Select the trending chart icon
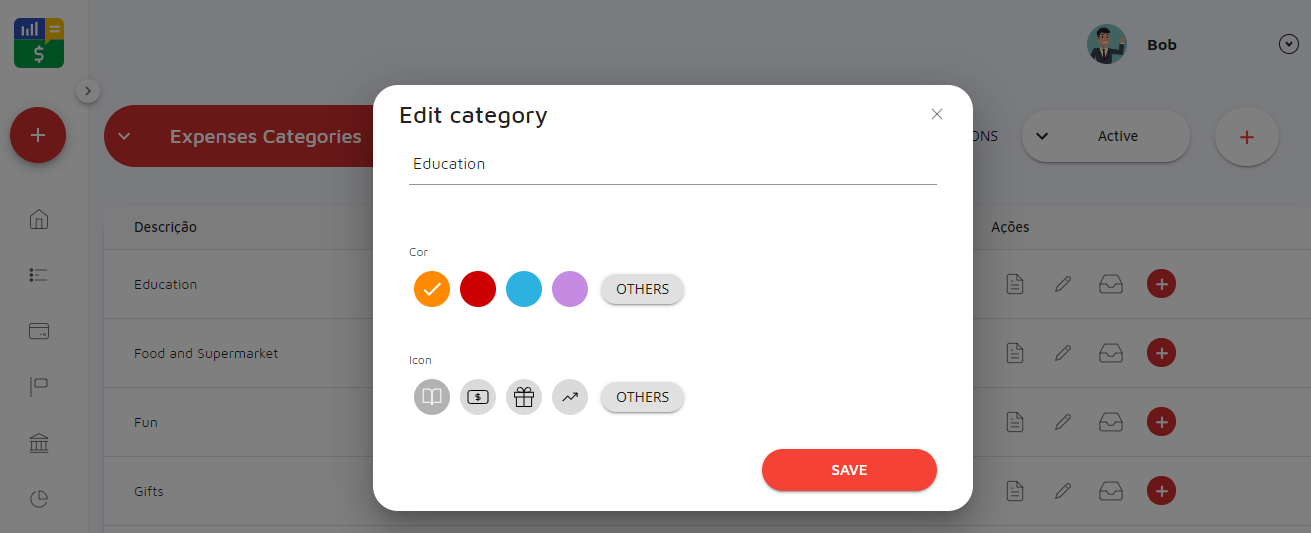The height and width of the screenshot is (533, 1311). pos(570,397)
